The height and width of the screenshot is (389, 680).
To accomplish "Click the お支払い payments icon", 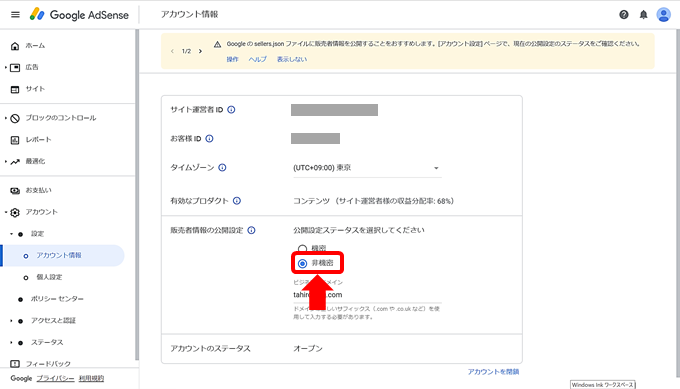I will click(x=15, y=191).
